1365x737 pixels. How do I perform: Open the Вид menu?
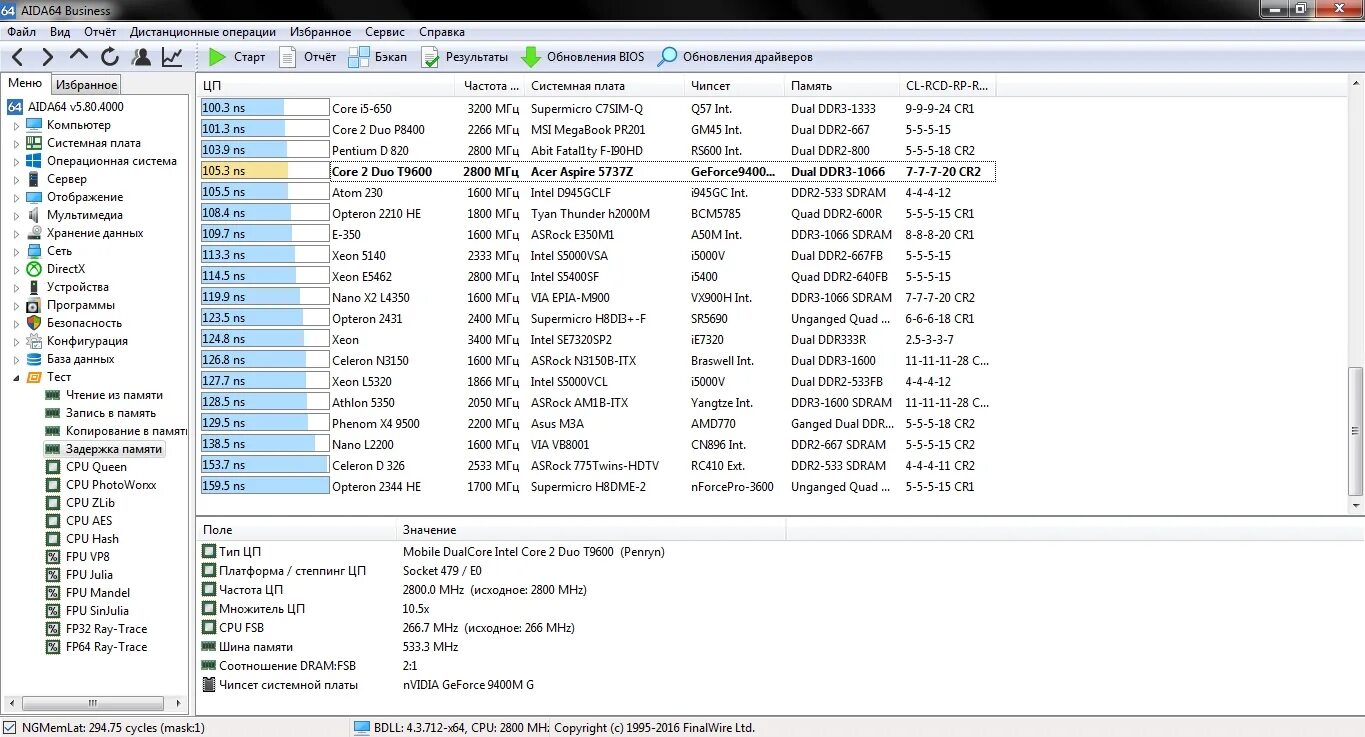[x=60, y=31]
